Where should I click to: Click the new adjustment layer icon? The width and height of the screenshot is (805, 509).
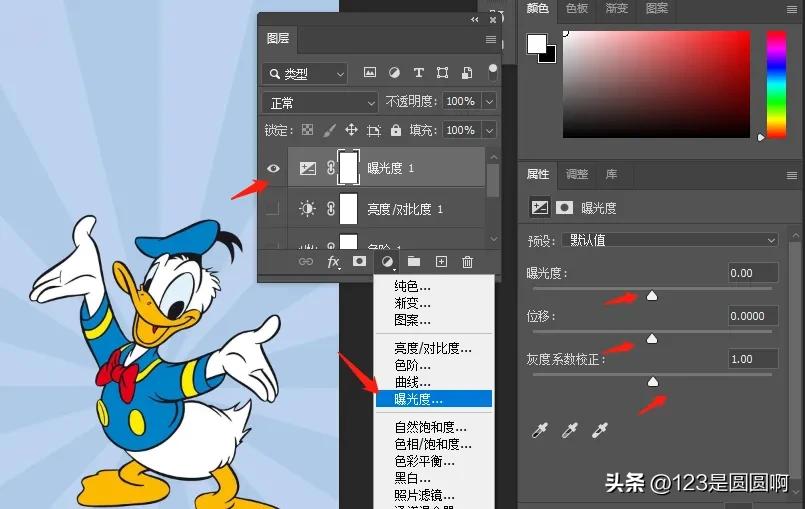click(388, 262)
